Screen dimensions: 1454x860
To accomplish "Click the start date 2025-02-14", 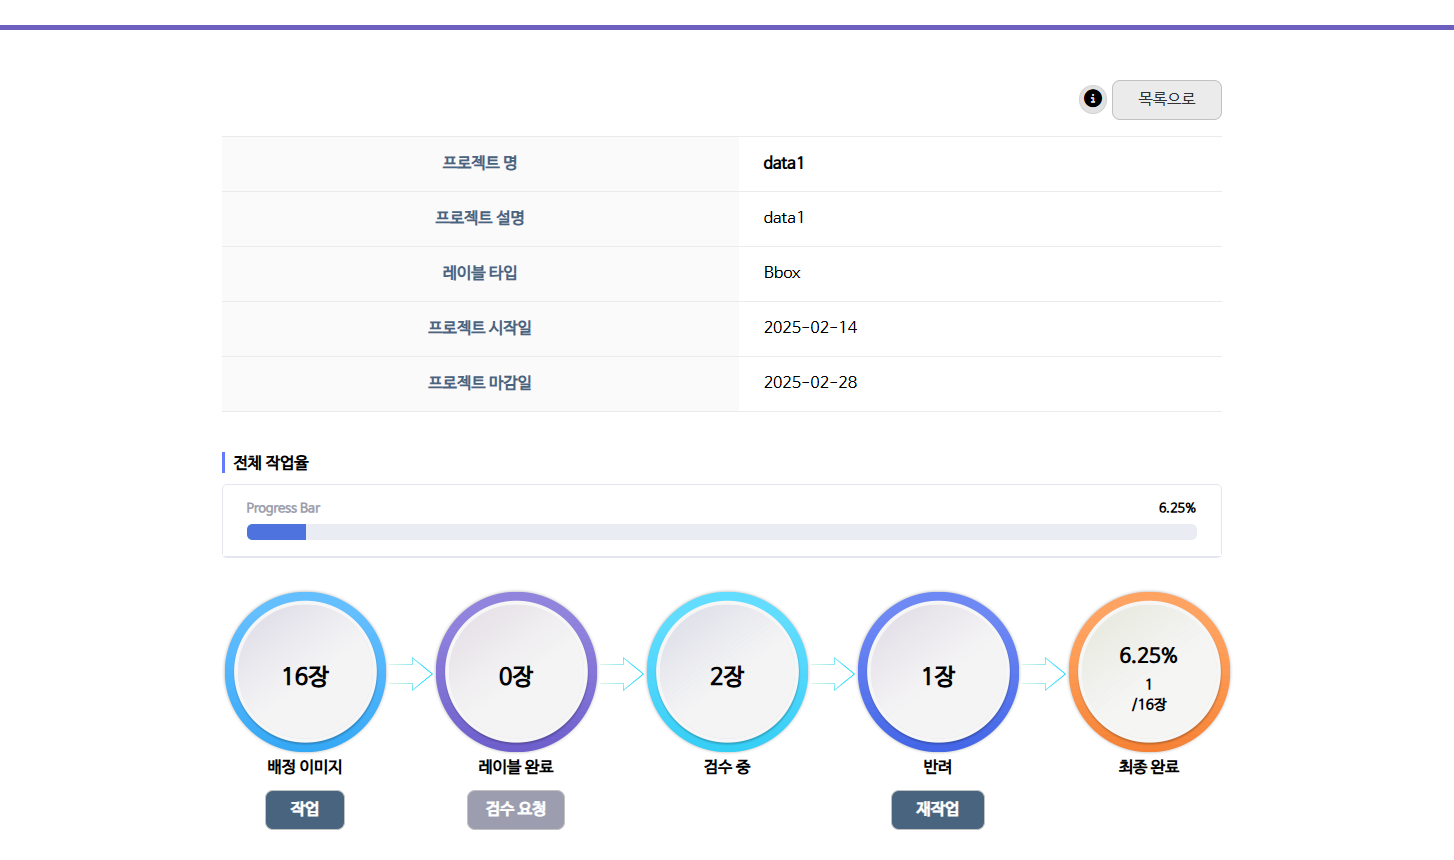I will [810, 328].
